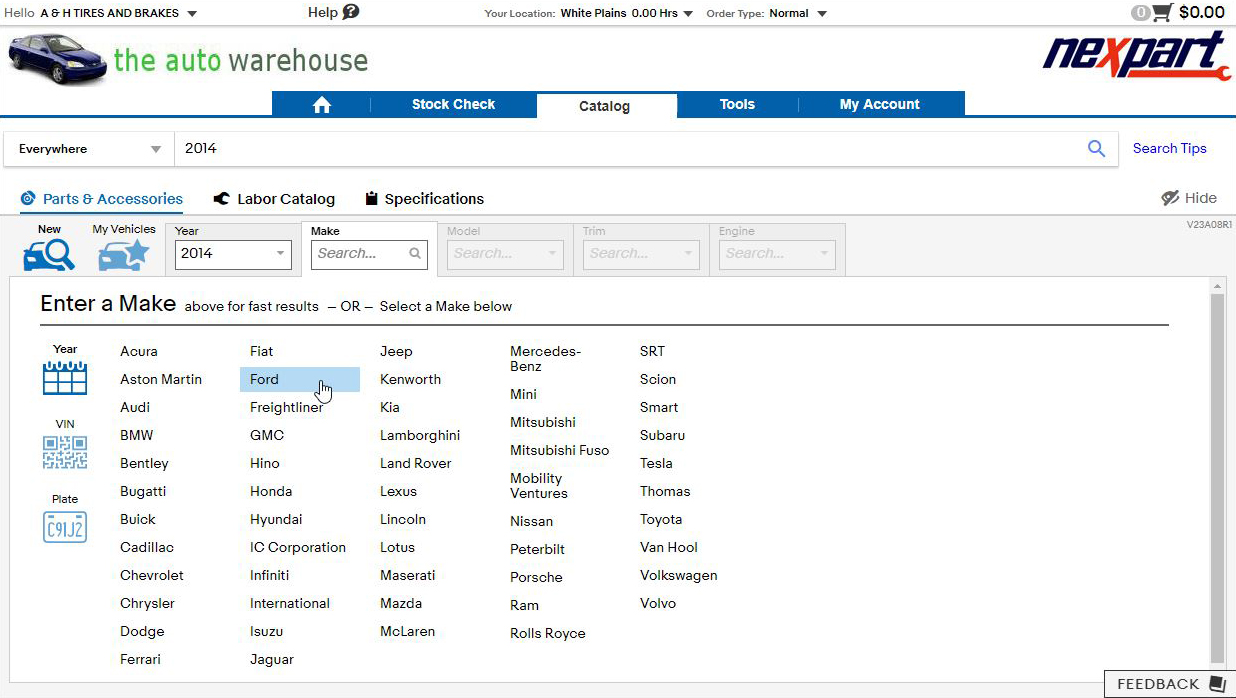Switch to the Catalog tab
The width and height of the screenshot is (1236, 698).
pos(605,106)
